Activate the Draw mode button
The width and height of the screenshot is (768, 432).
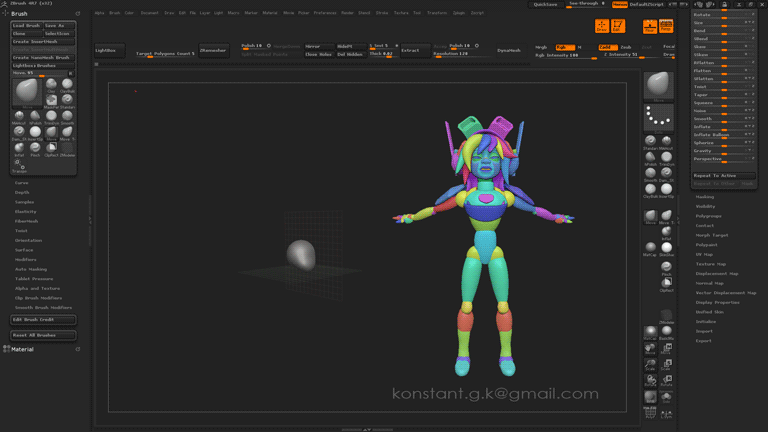[601, 26]
